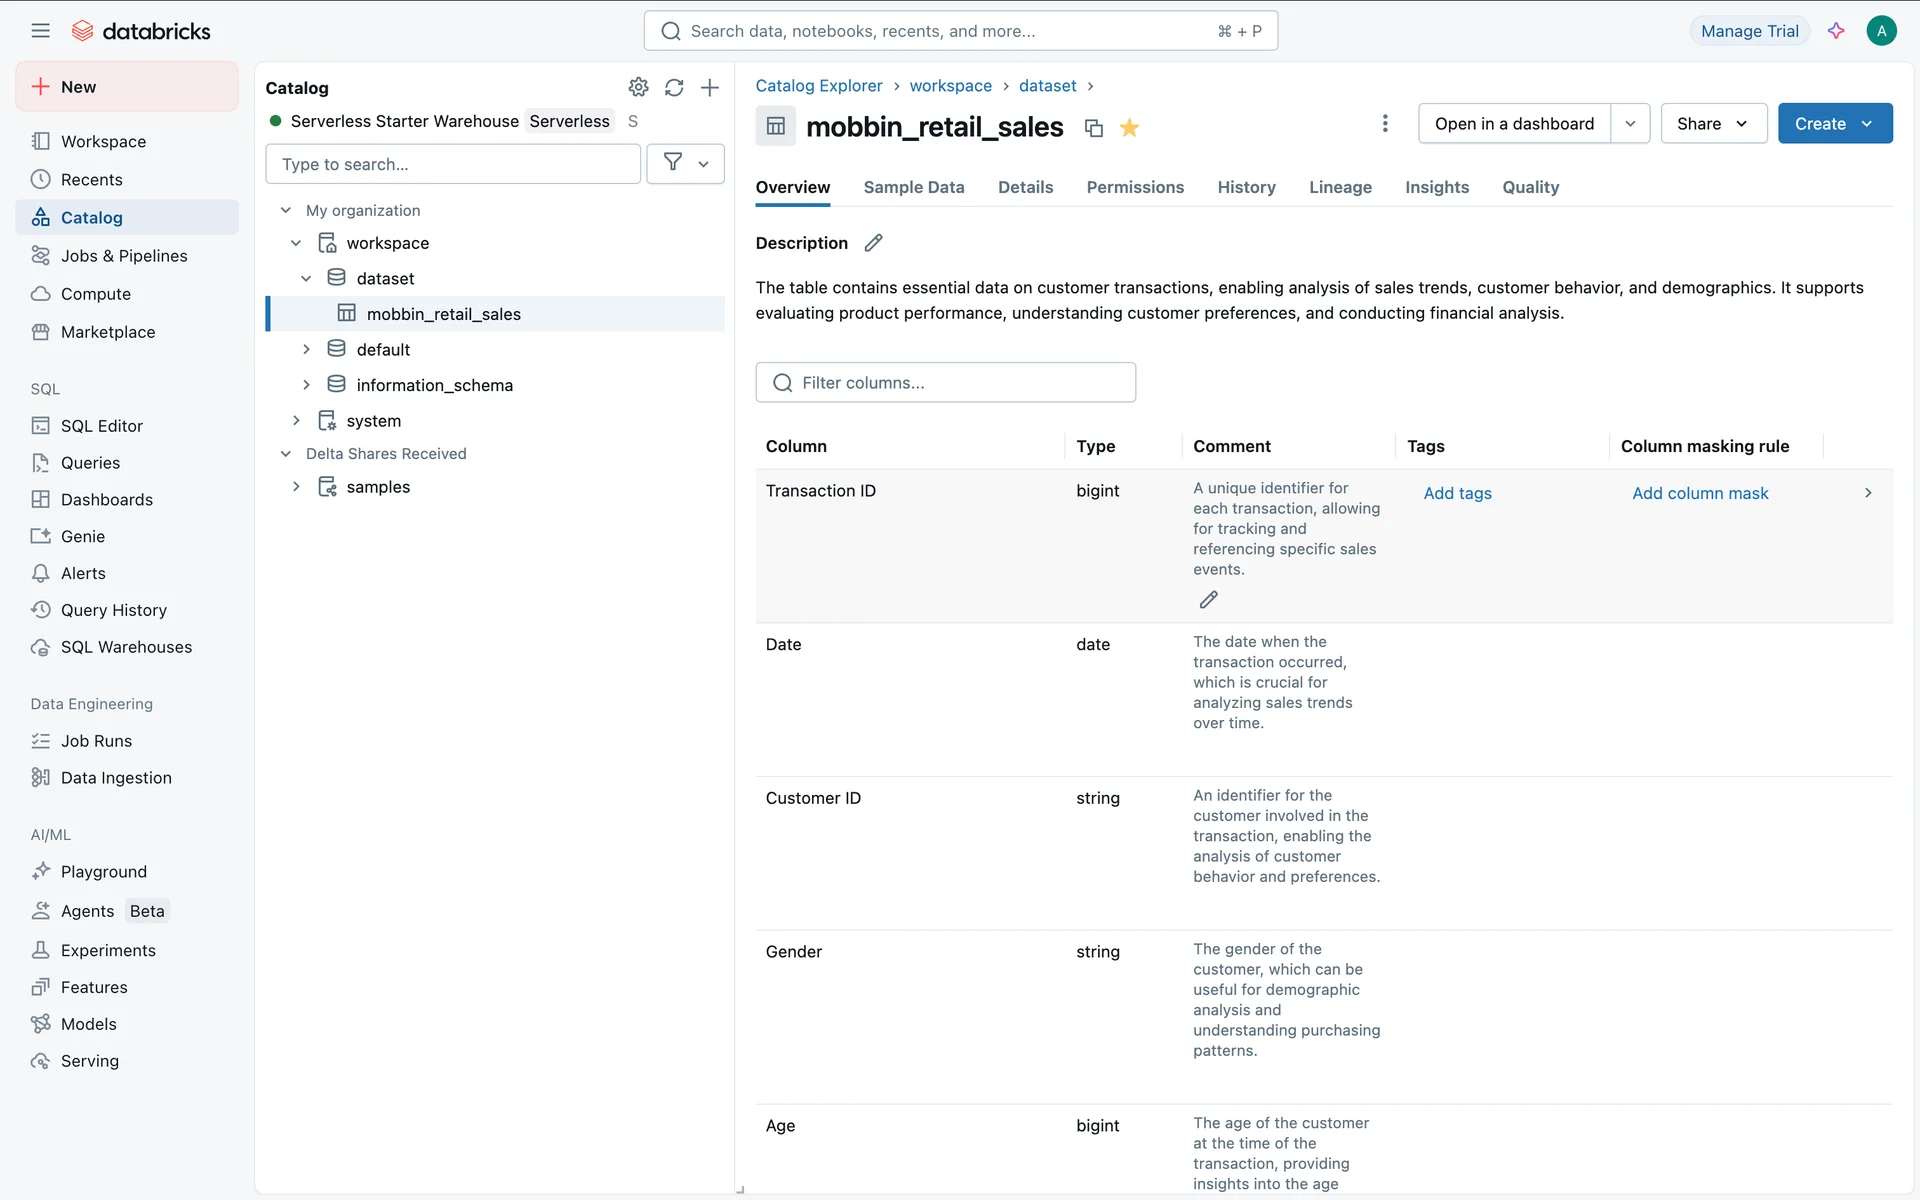Click the Filter columns input field
The height and width of the screenshot is (1200, 1920).
point(945,382)
